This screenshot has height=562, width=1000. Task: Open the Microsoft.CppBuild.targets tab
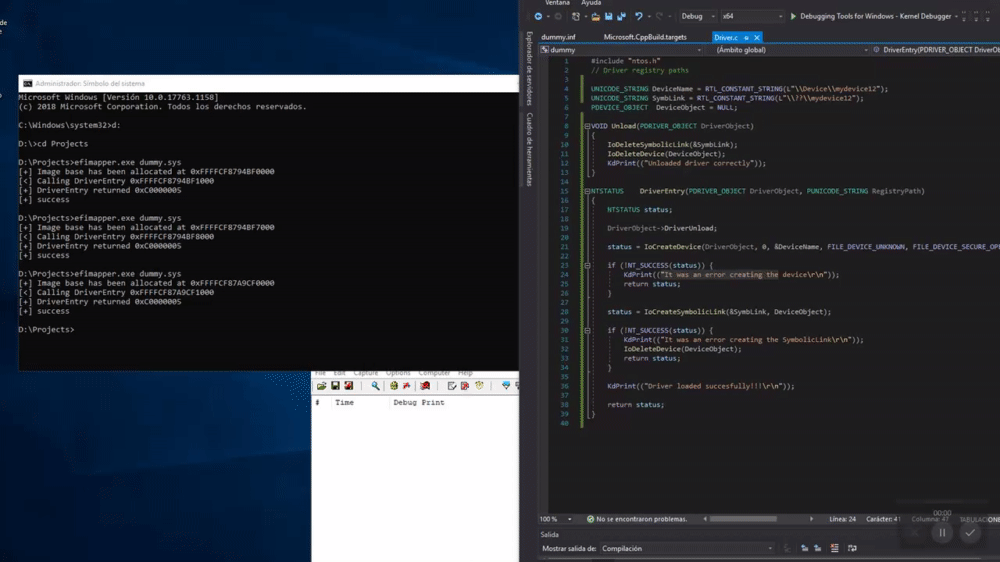[645, 37]
